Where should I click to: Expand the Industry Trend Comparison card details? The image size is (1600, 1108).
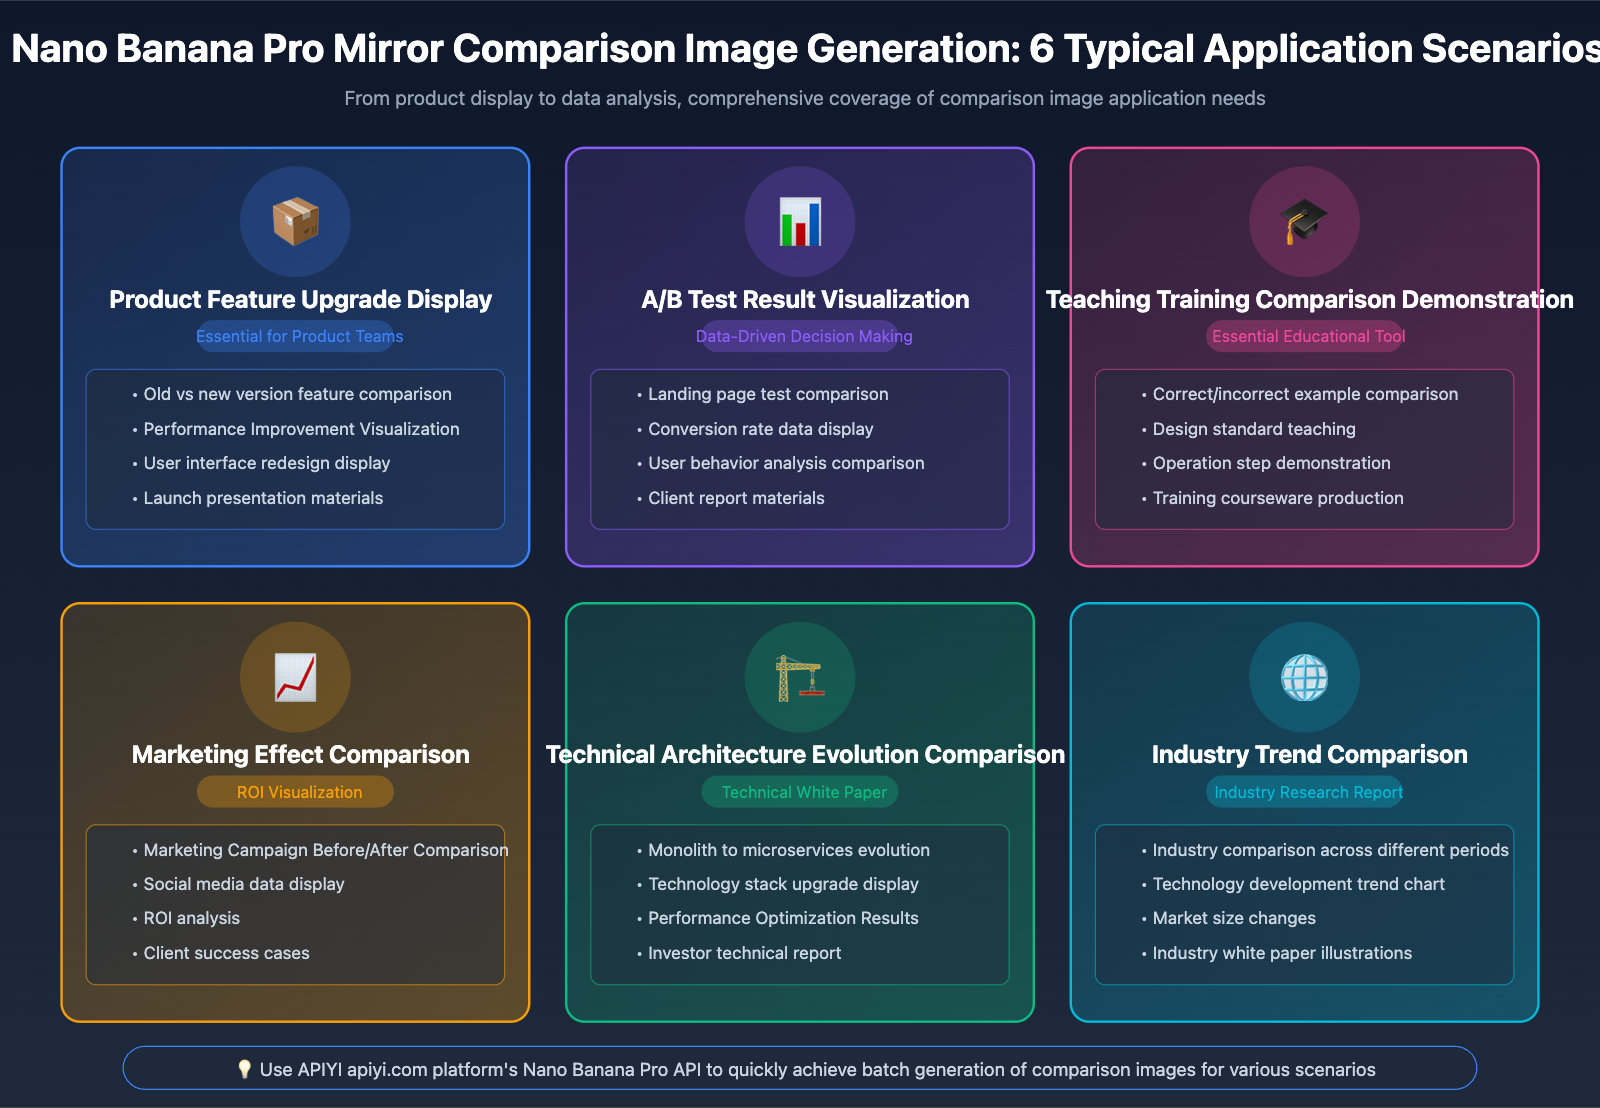1304,812
